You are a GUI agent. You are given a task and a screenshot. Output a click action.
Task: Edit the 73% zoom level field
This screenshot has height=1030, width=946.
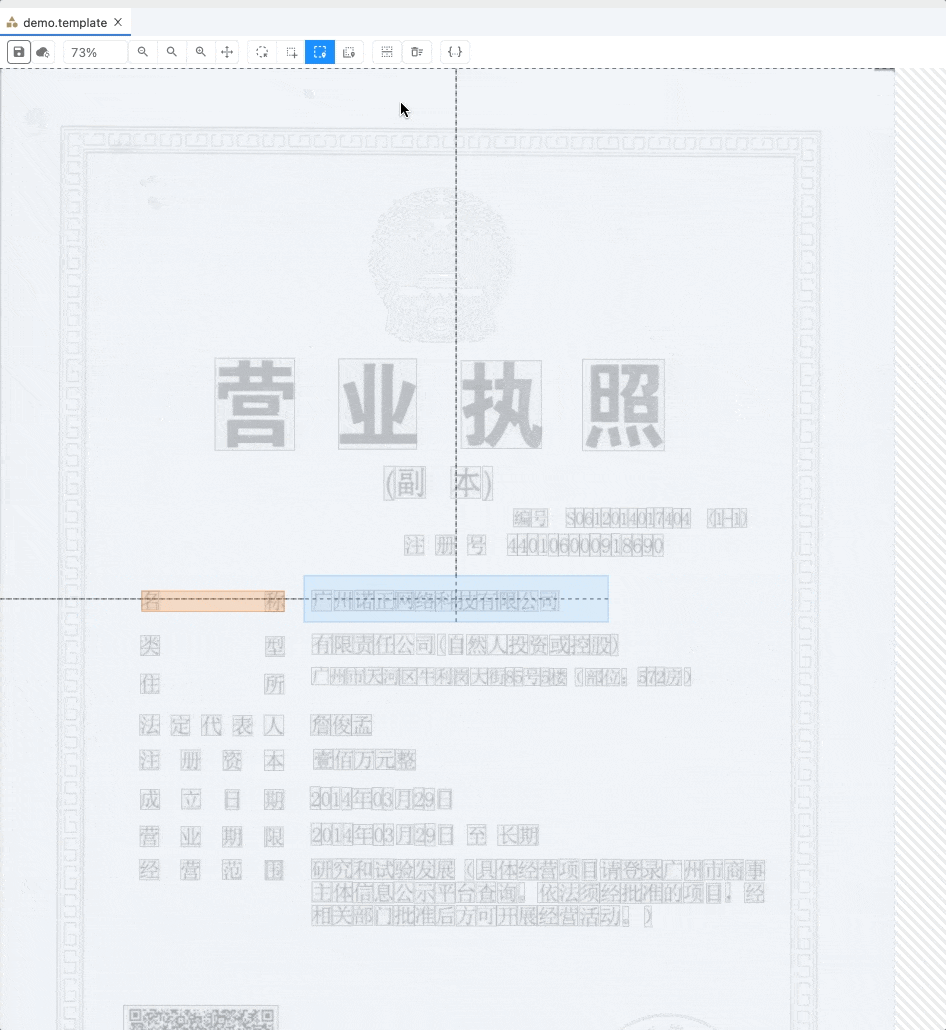point(95,52)
